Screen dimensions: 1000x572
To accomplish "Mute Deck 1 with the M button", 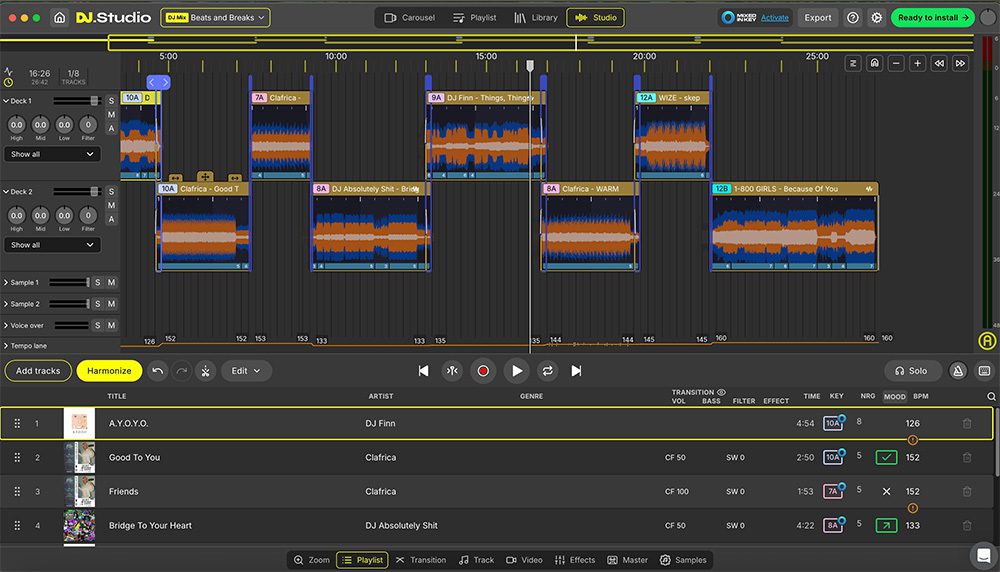I will tap(111, 115).
